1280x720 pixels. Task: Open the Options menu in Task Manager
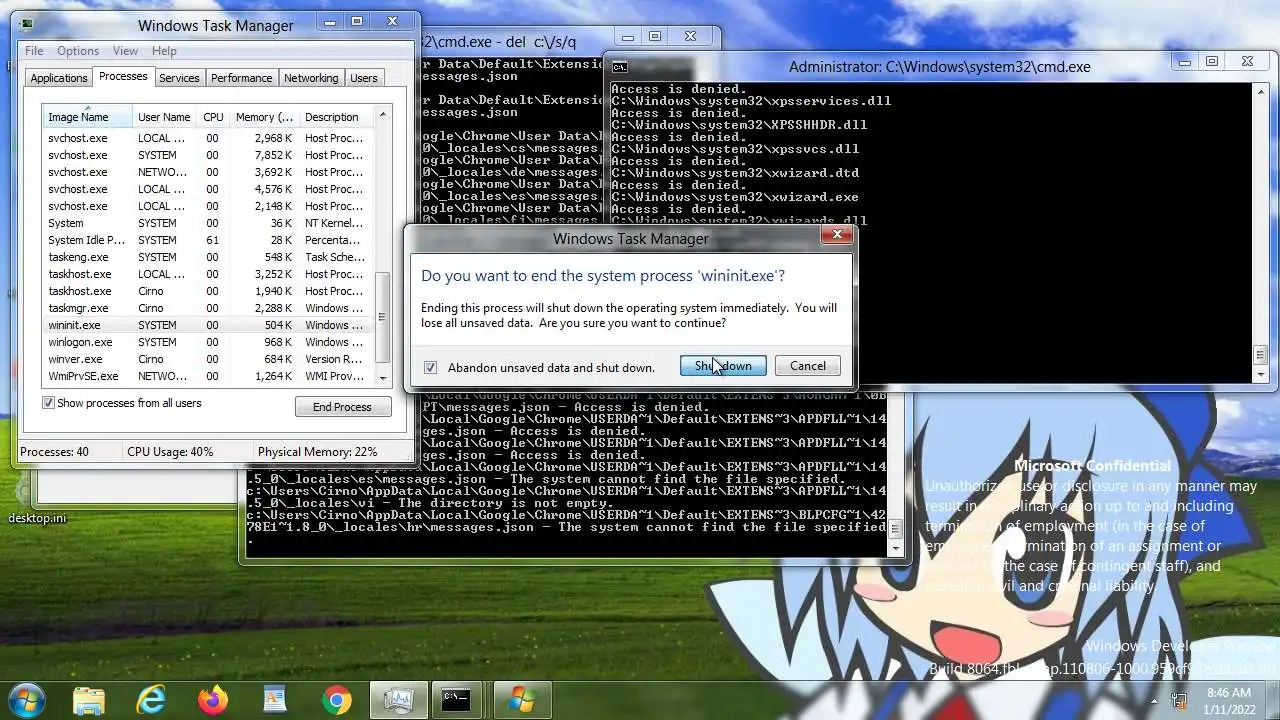point(78,51)
